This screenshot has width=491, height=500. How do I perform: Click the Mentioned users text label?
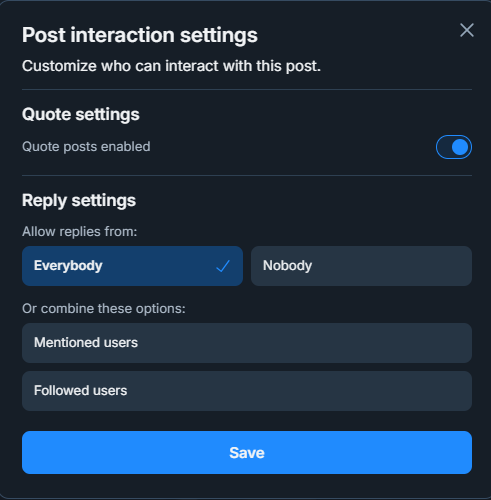(86, 343)
